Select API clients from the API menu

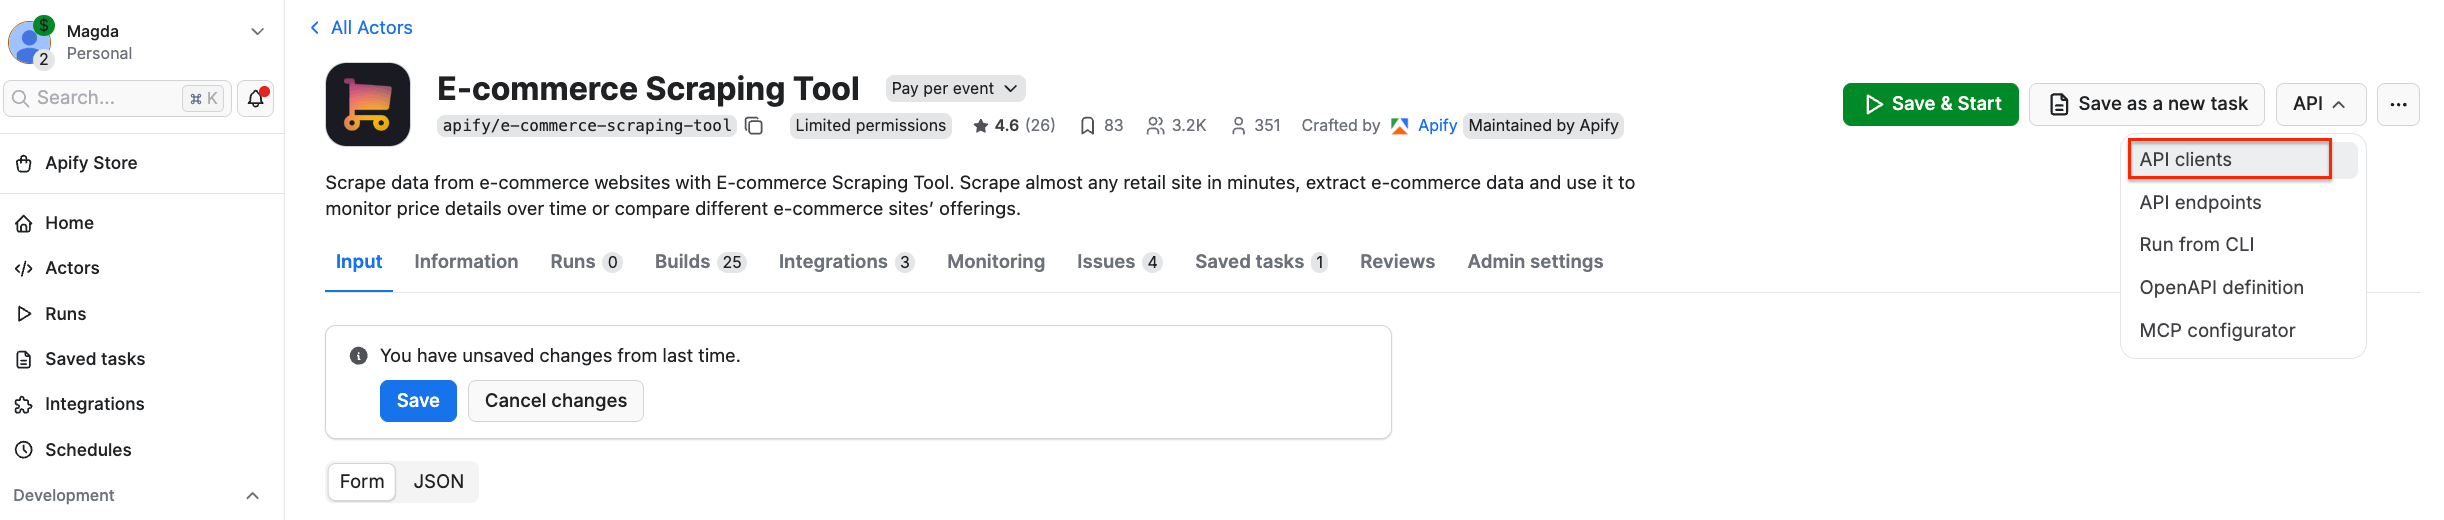click(2243, 160)
